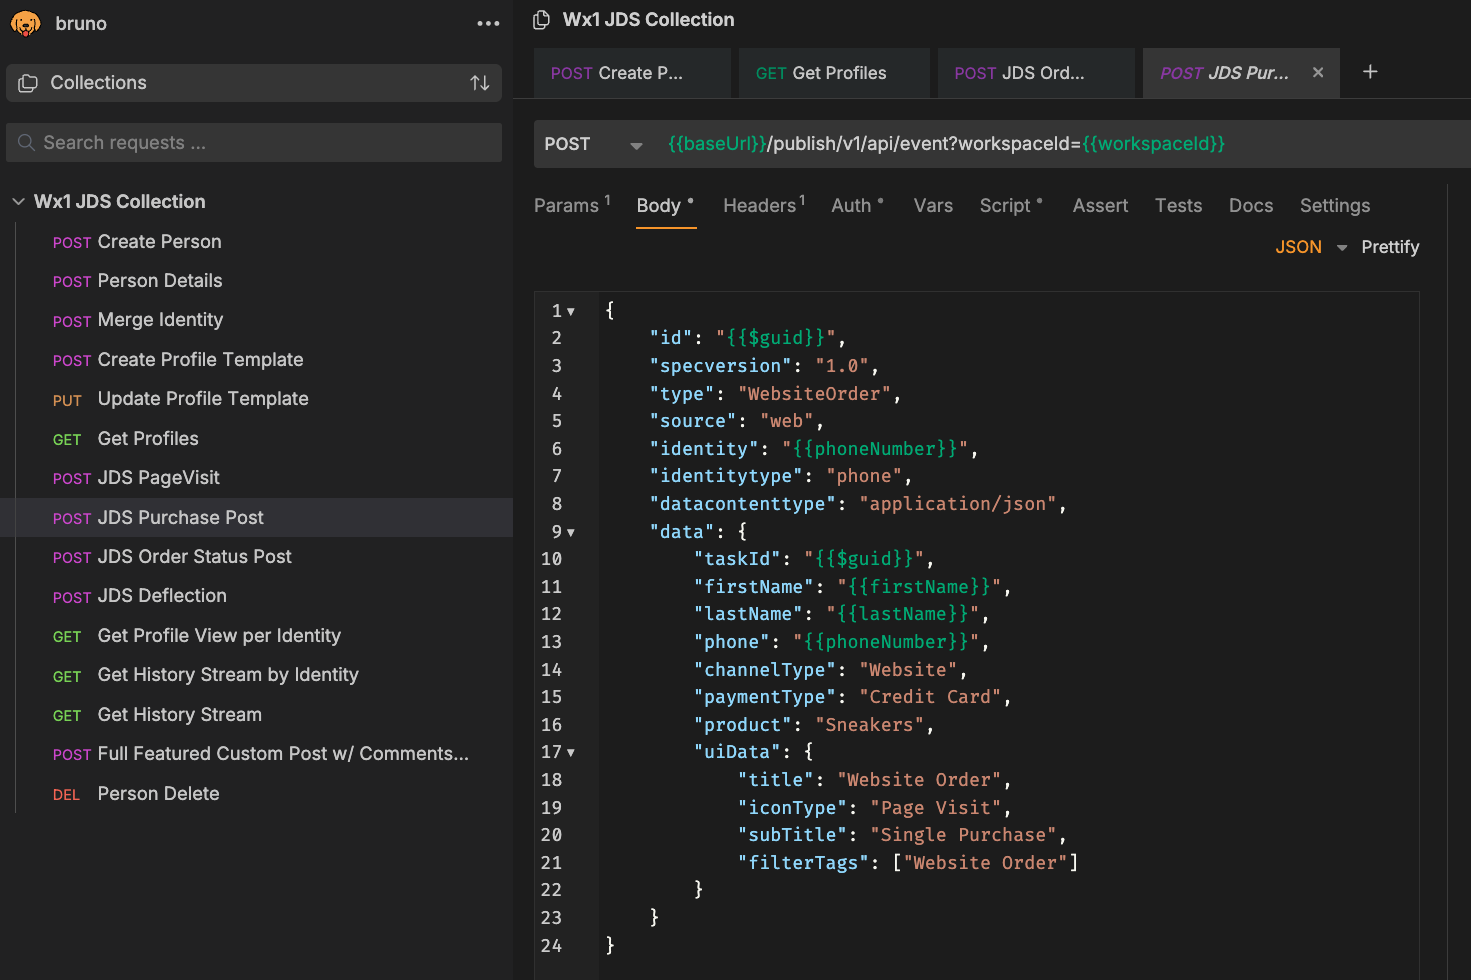This screenshot has height=980, width=1471.
Task: Click the Bruno dog logo icon
Action: (26, 23)
